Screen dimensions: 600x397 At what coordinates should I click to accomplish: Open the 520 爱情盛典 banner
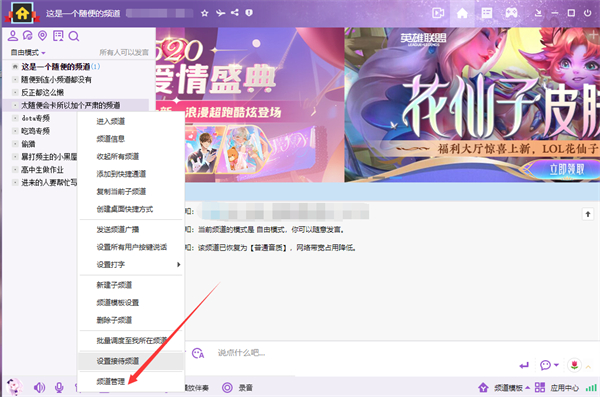tap(250, 105)
